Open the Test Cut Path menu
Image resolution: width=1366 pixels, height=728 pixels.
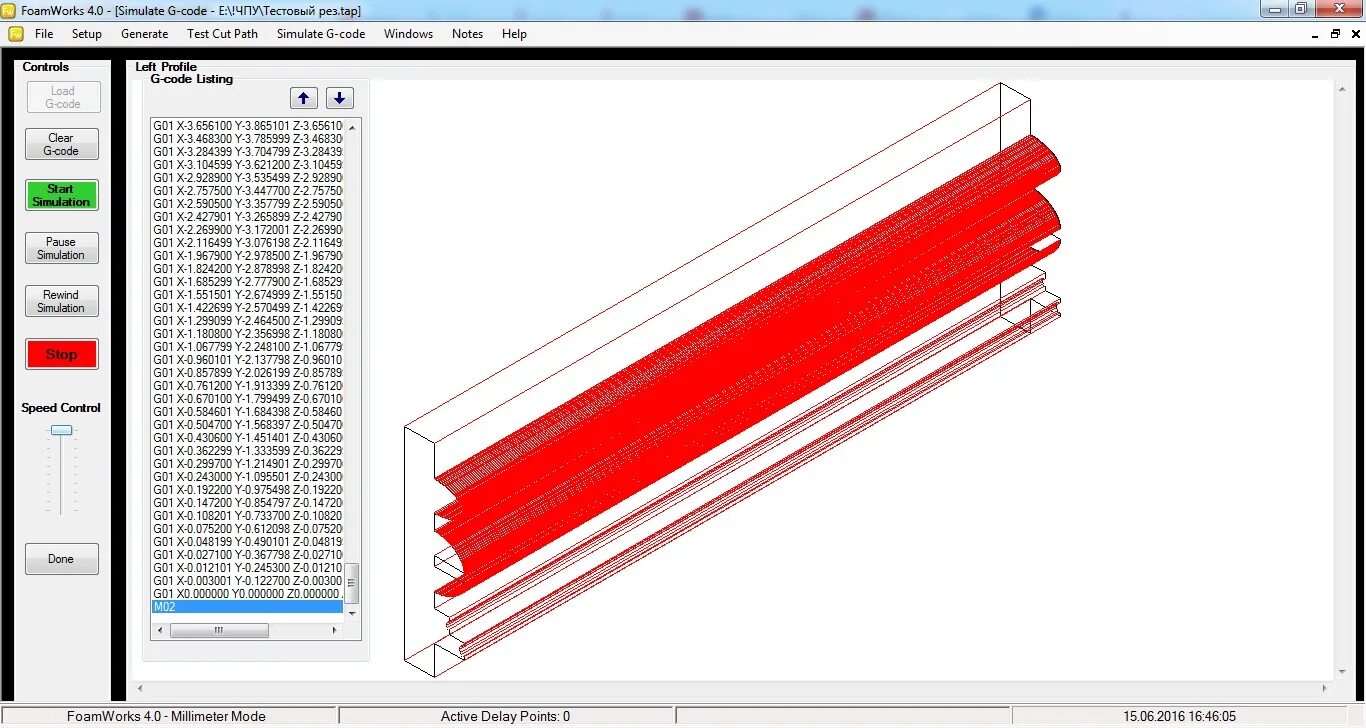click(x=222, y=34)
